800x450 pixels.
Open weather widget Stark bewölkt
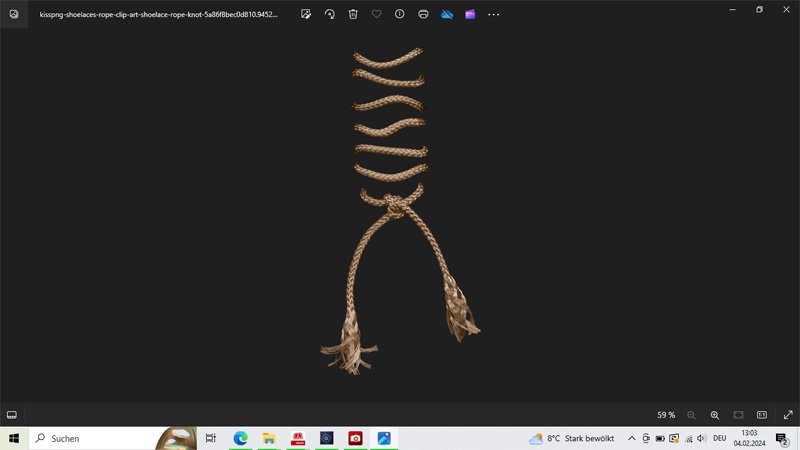(572, 438)
